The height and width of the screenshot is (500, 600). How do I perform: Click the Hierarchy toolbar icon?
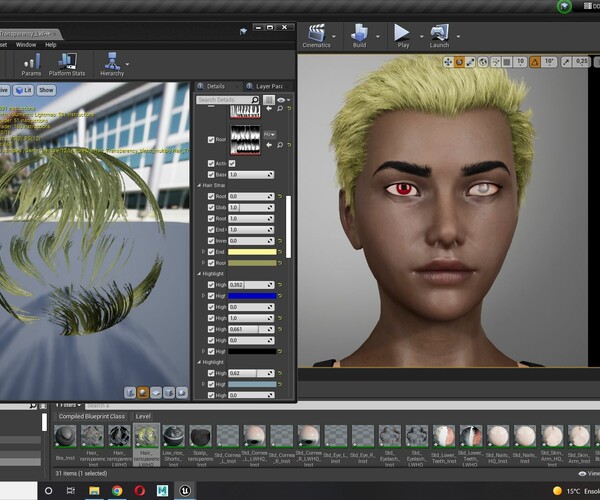click(x=112, y=61)
